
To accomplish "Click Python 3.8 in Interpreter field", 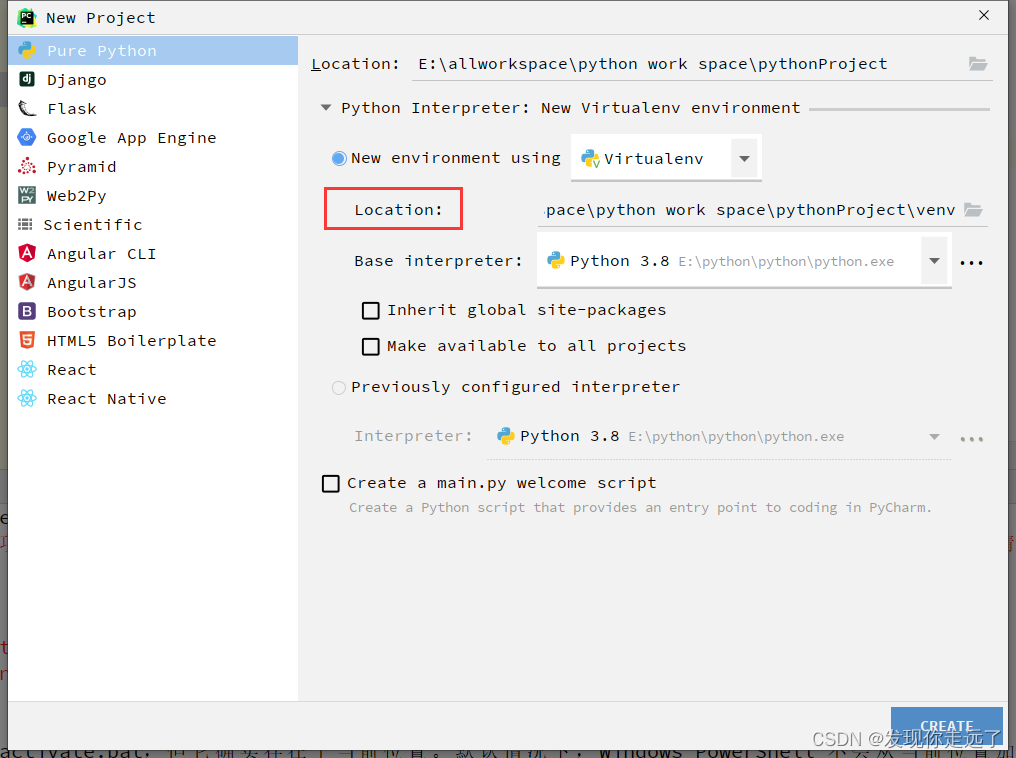I will [569, 436].
